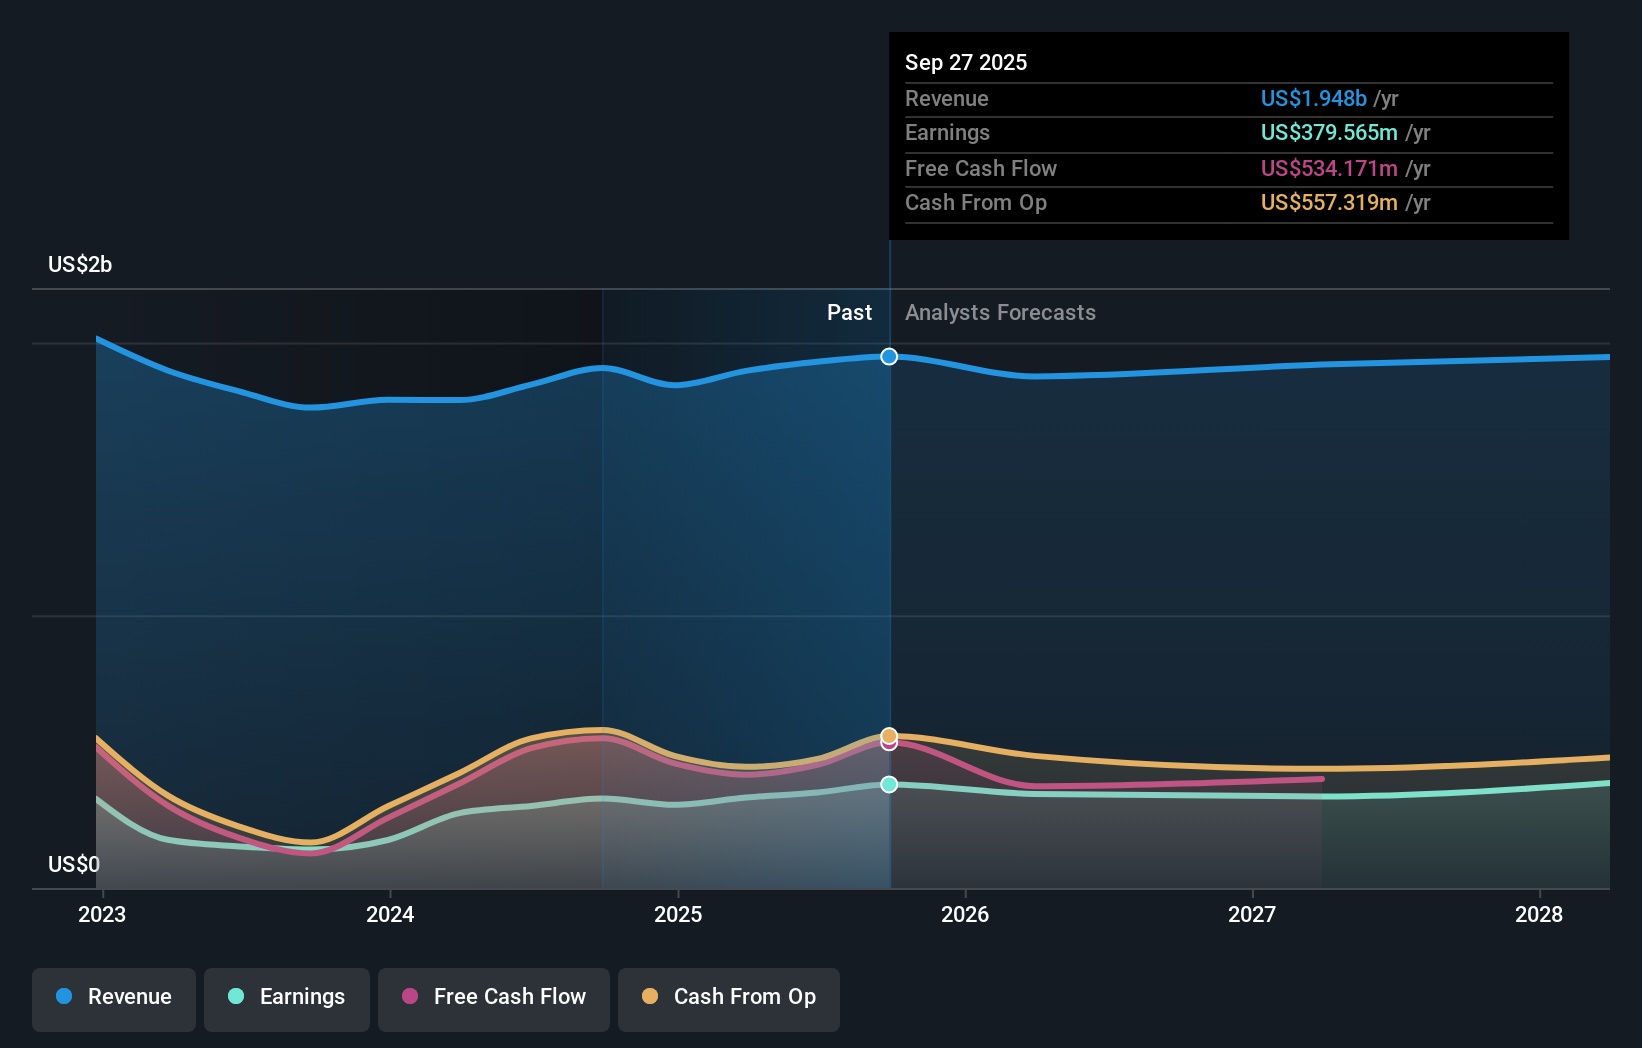This screenshot has height=1048, width=1642.
Task: Expand the Sep 27 2025 tooltip header
Action: [x=966, y=62]
